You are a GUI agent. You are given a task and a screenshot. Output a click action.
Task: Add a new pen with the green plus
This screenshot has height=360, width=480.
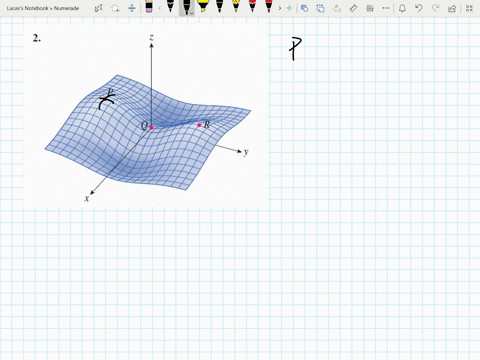289,8
